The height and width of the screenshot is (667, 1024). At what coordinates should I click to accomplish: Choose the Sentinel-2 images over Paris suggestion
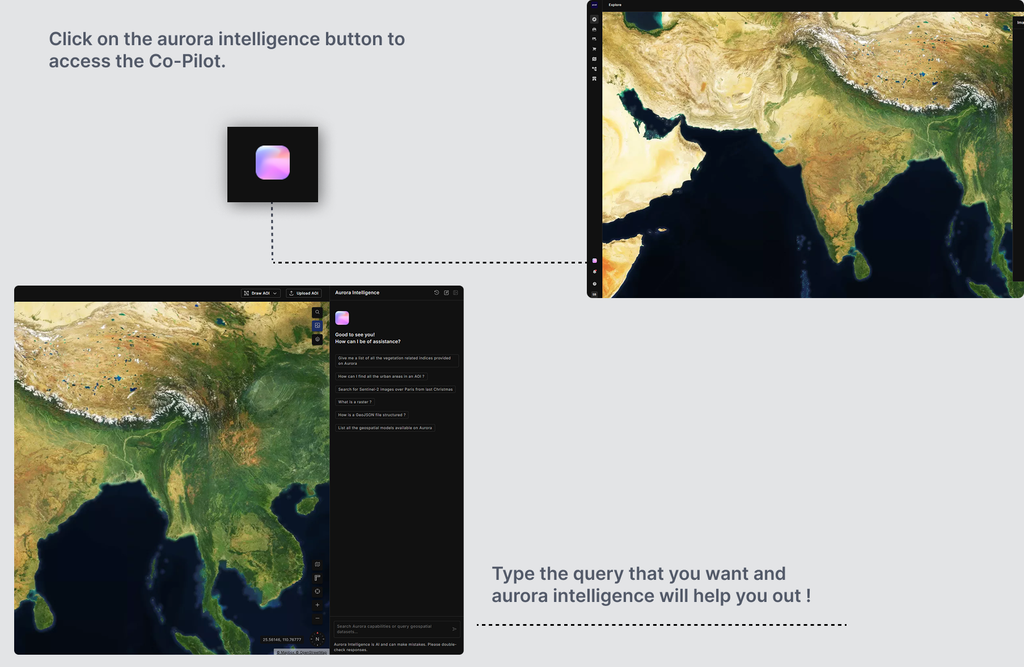[395, 389]
